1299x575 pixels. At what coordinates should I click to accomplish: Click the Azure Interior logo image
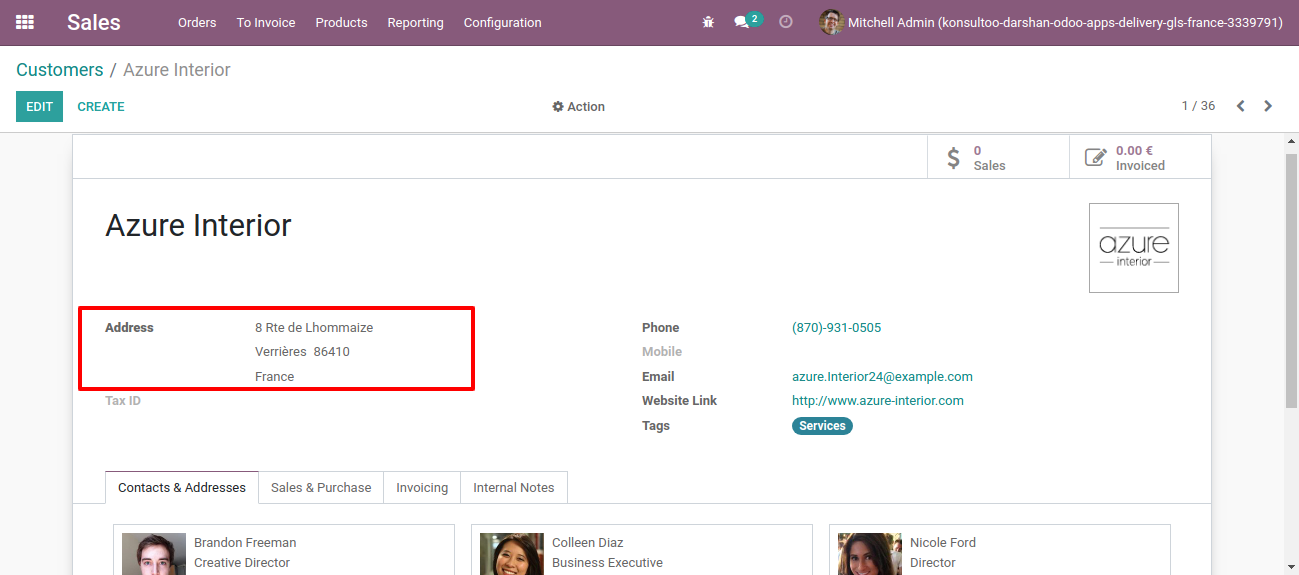pyautogui.click(x=1133, y=248)
